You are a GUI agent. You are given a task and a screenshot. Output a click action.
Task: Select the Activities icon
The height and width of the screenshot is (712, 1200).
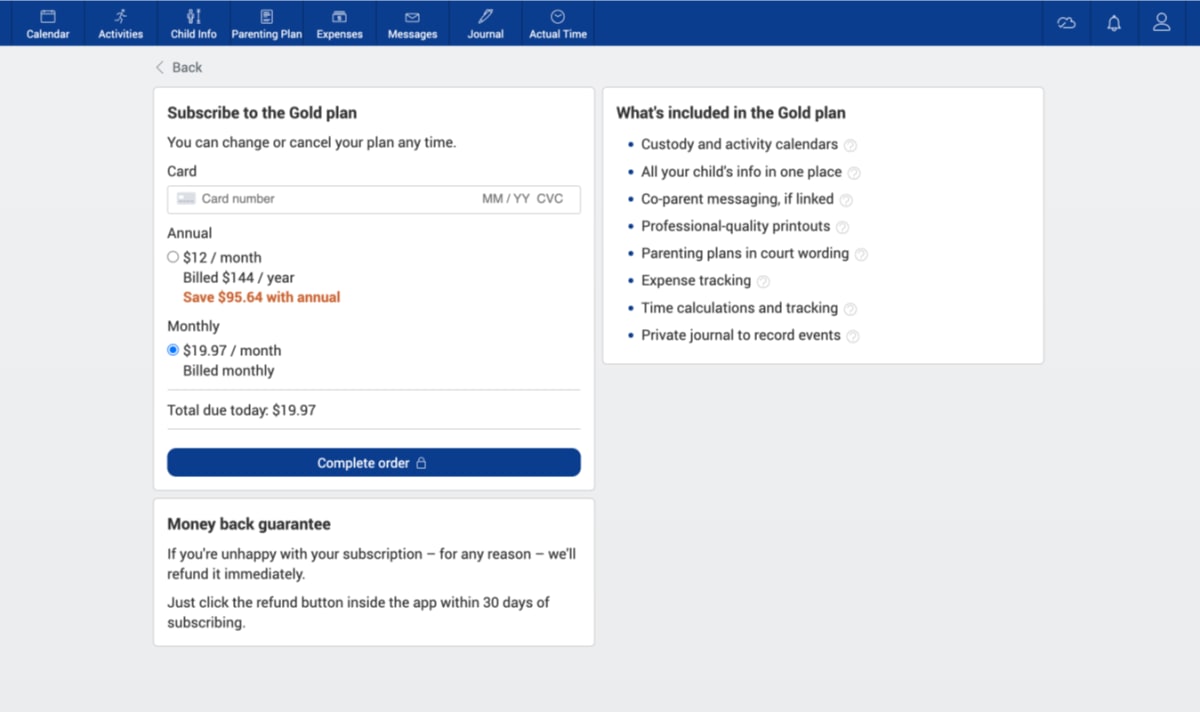point(120,22)
